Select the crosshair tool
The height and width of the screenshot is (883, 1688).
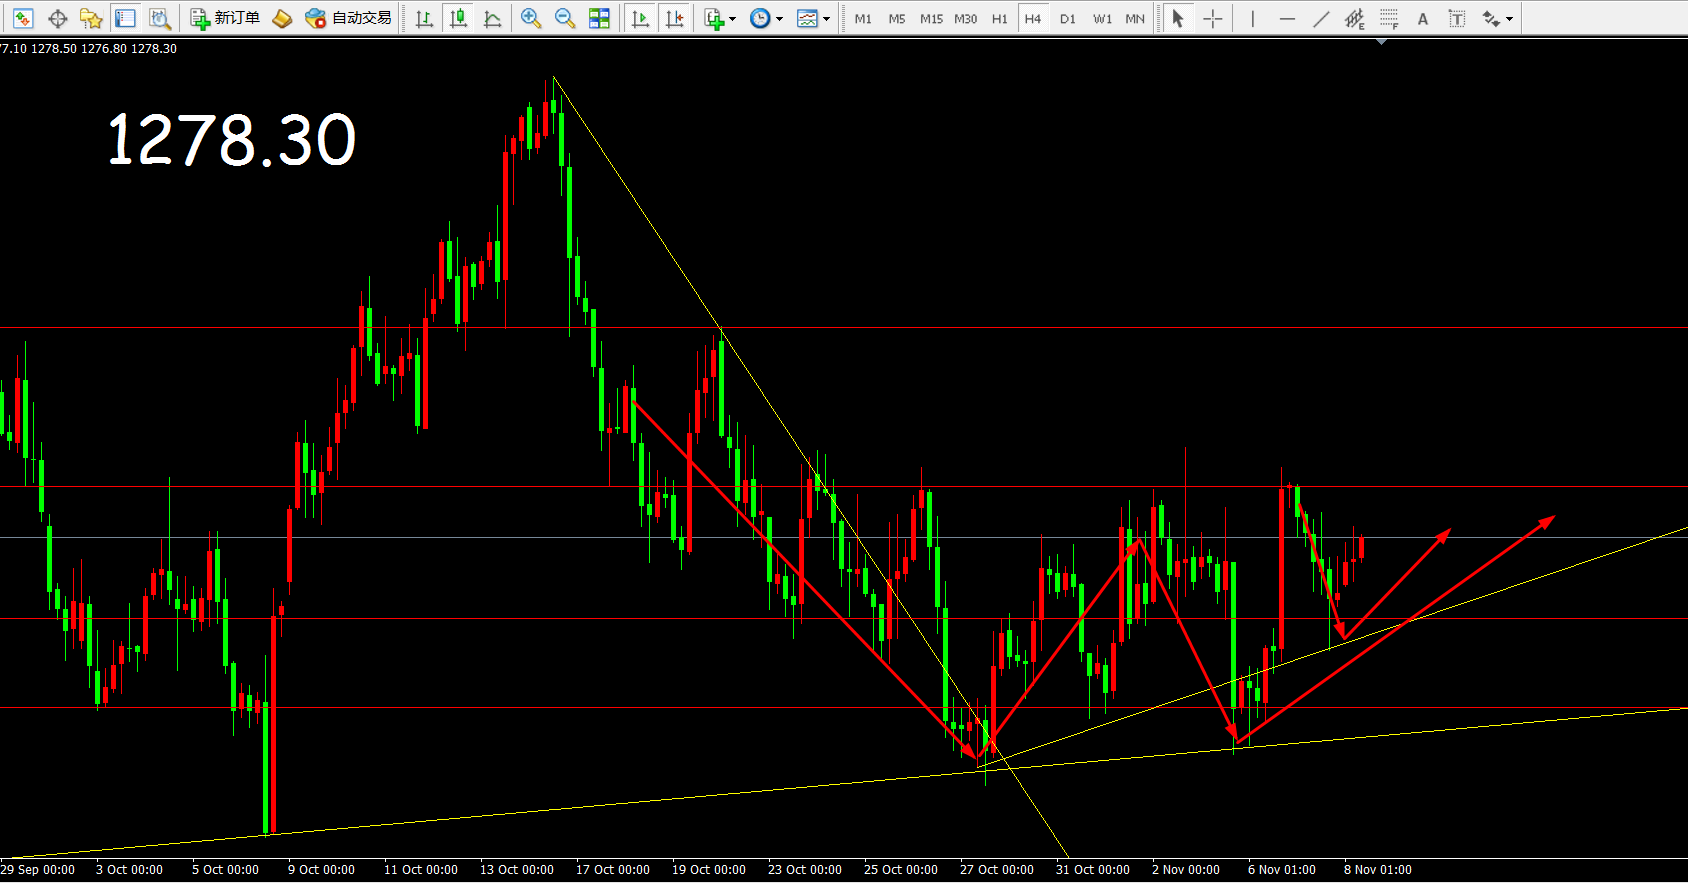click(x=1212, y=18)
